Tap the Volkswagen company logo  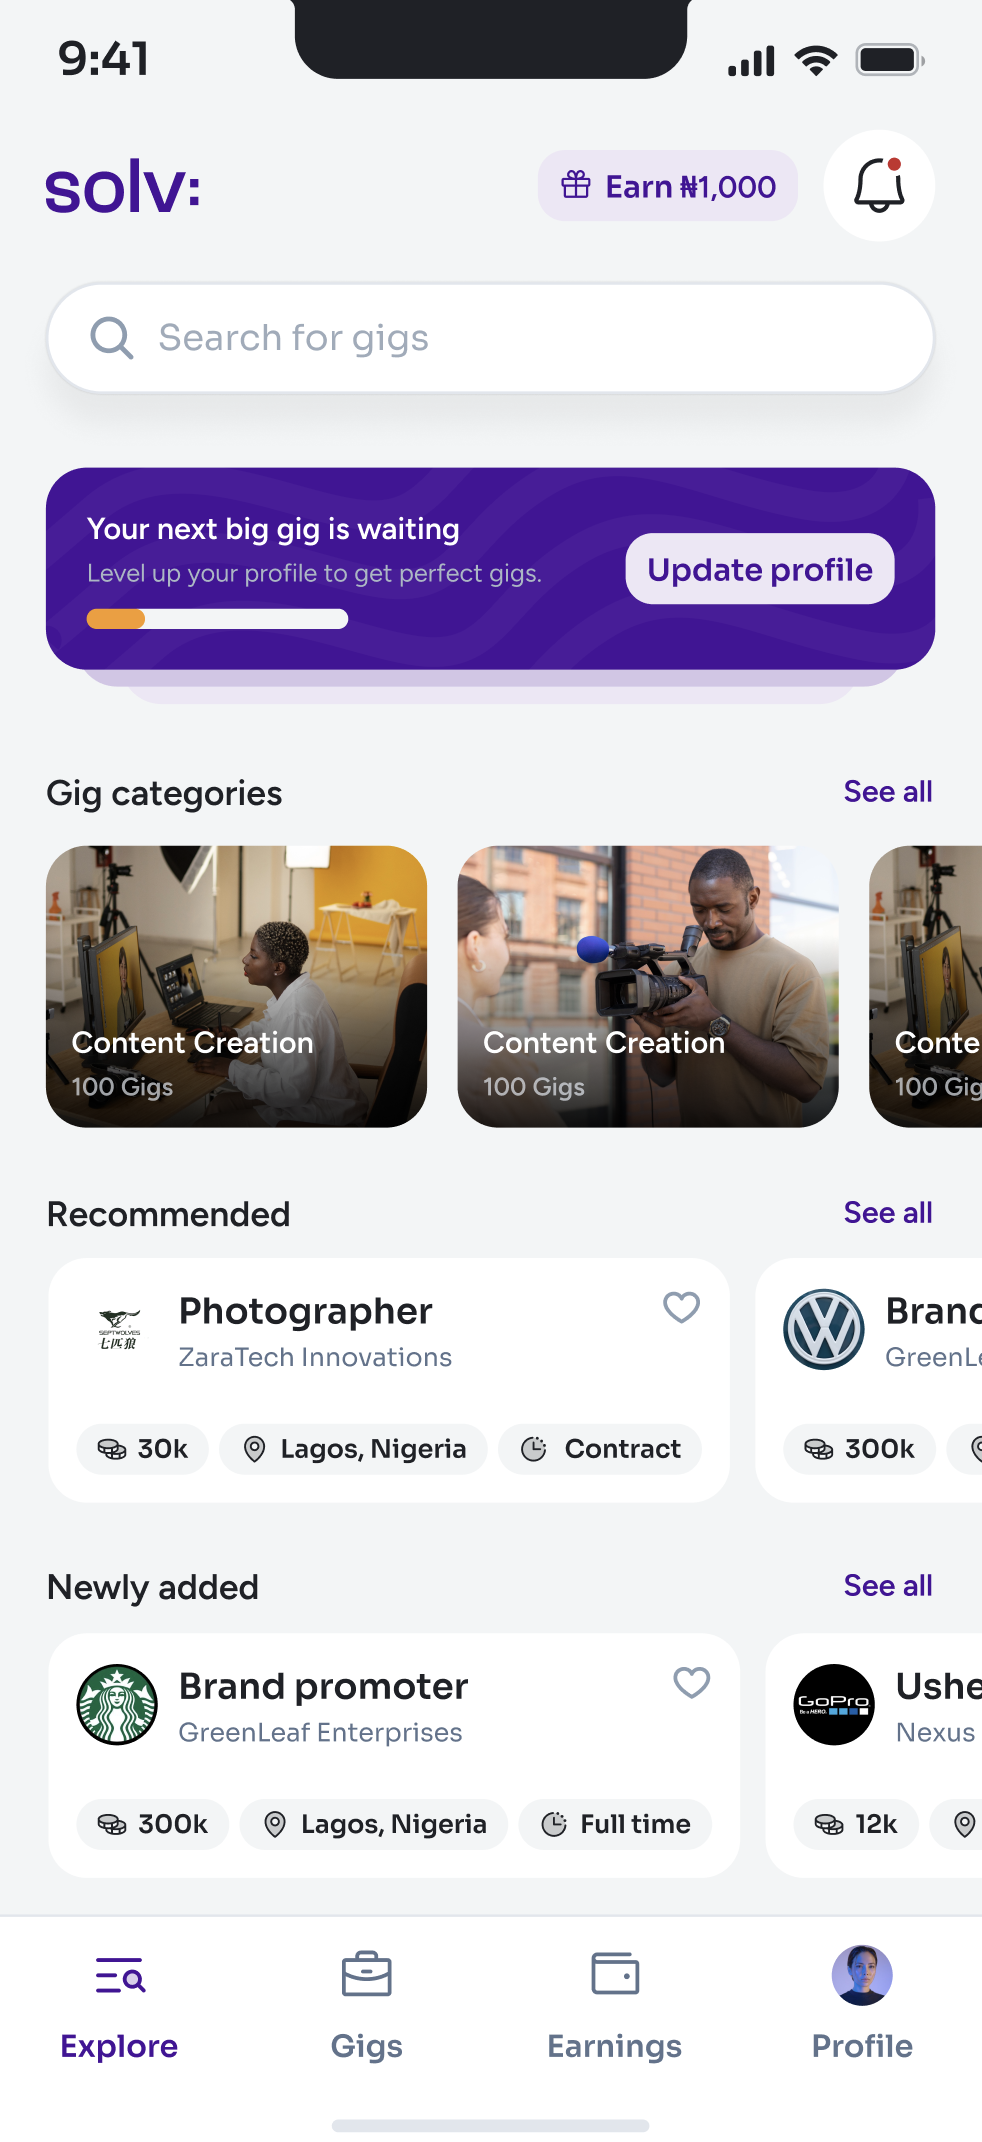[x=824, y=1330]
